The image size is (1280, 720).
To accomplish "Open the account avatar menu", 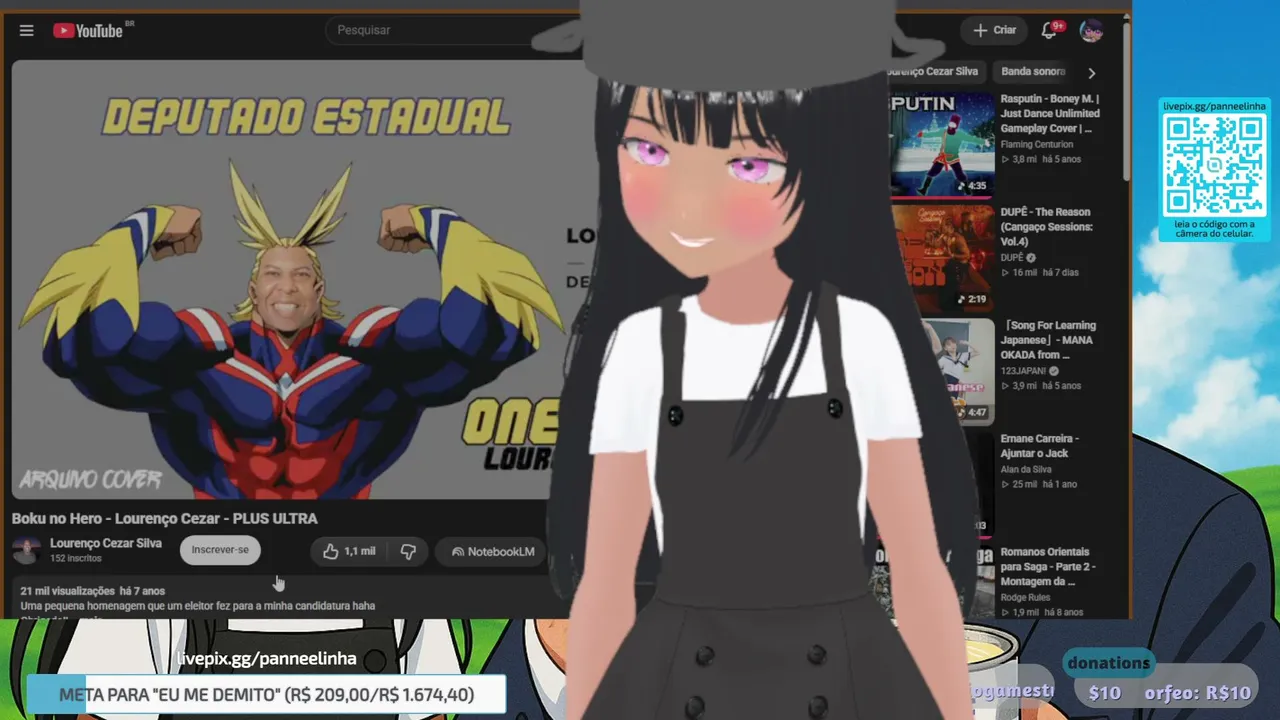I will [1091, 30].
